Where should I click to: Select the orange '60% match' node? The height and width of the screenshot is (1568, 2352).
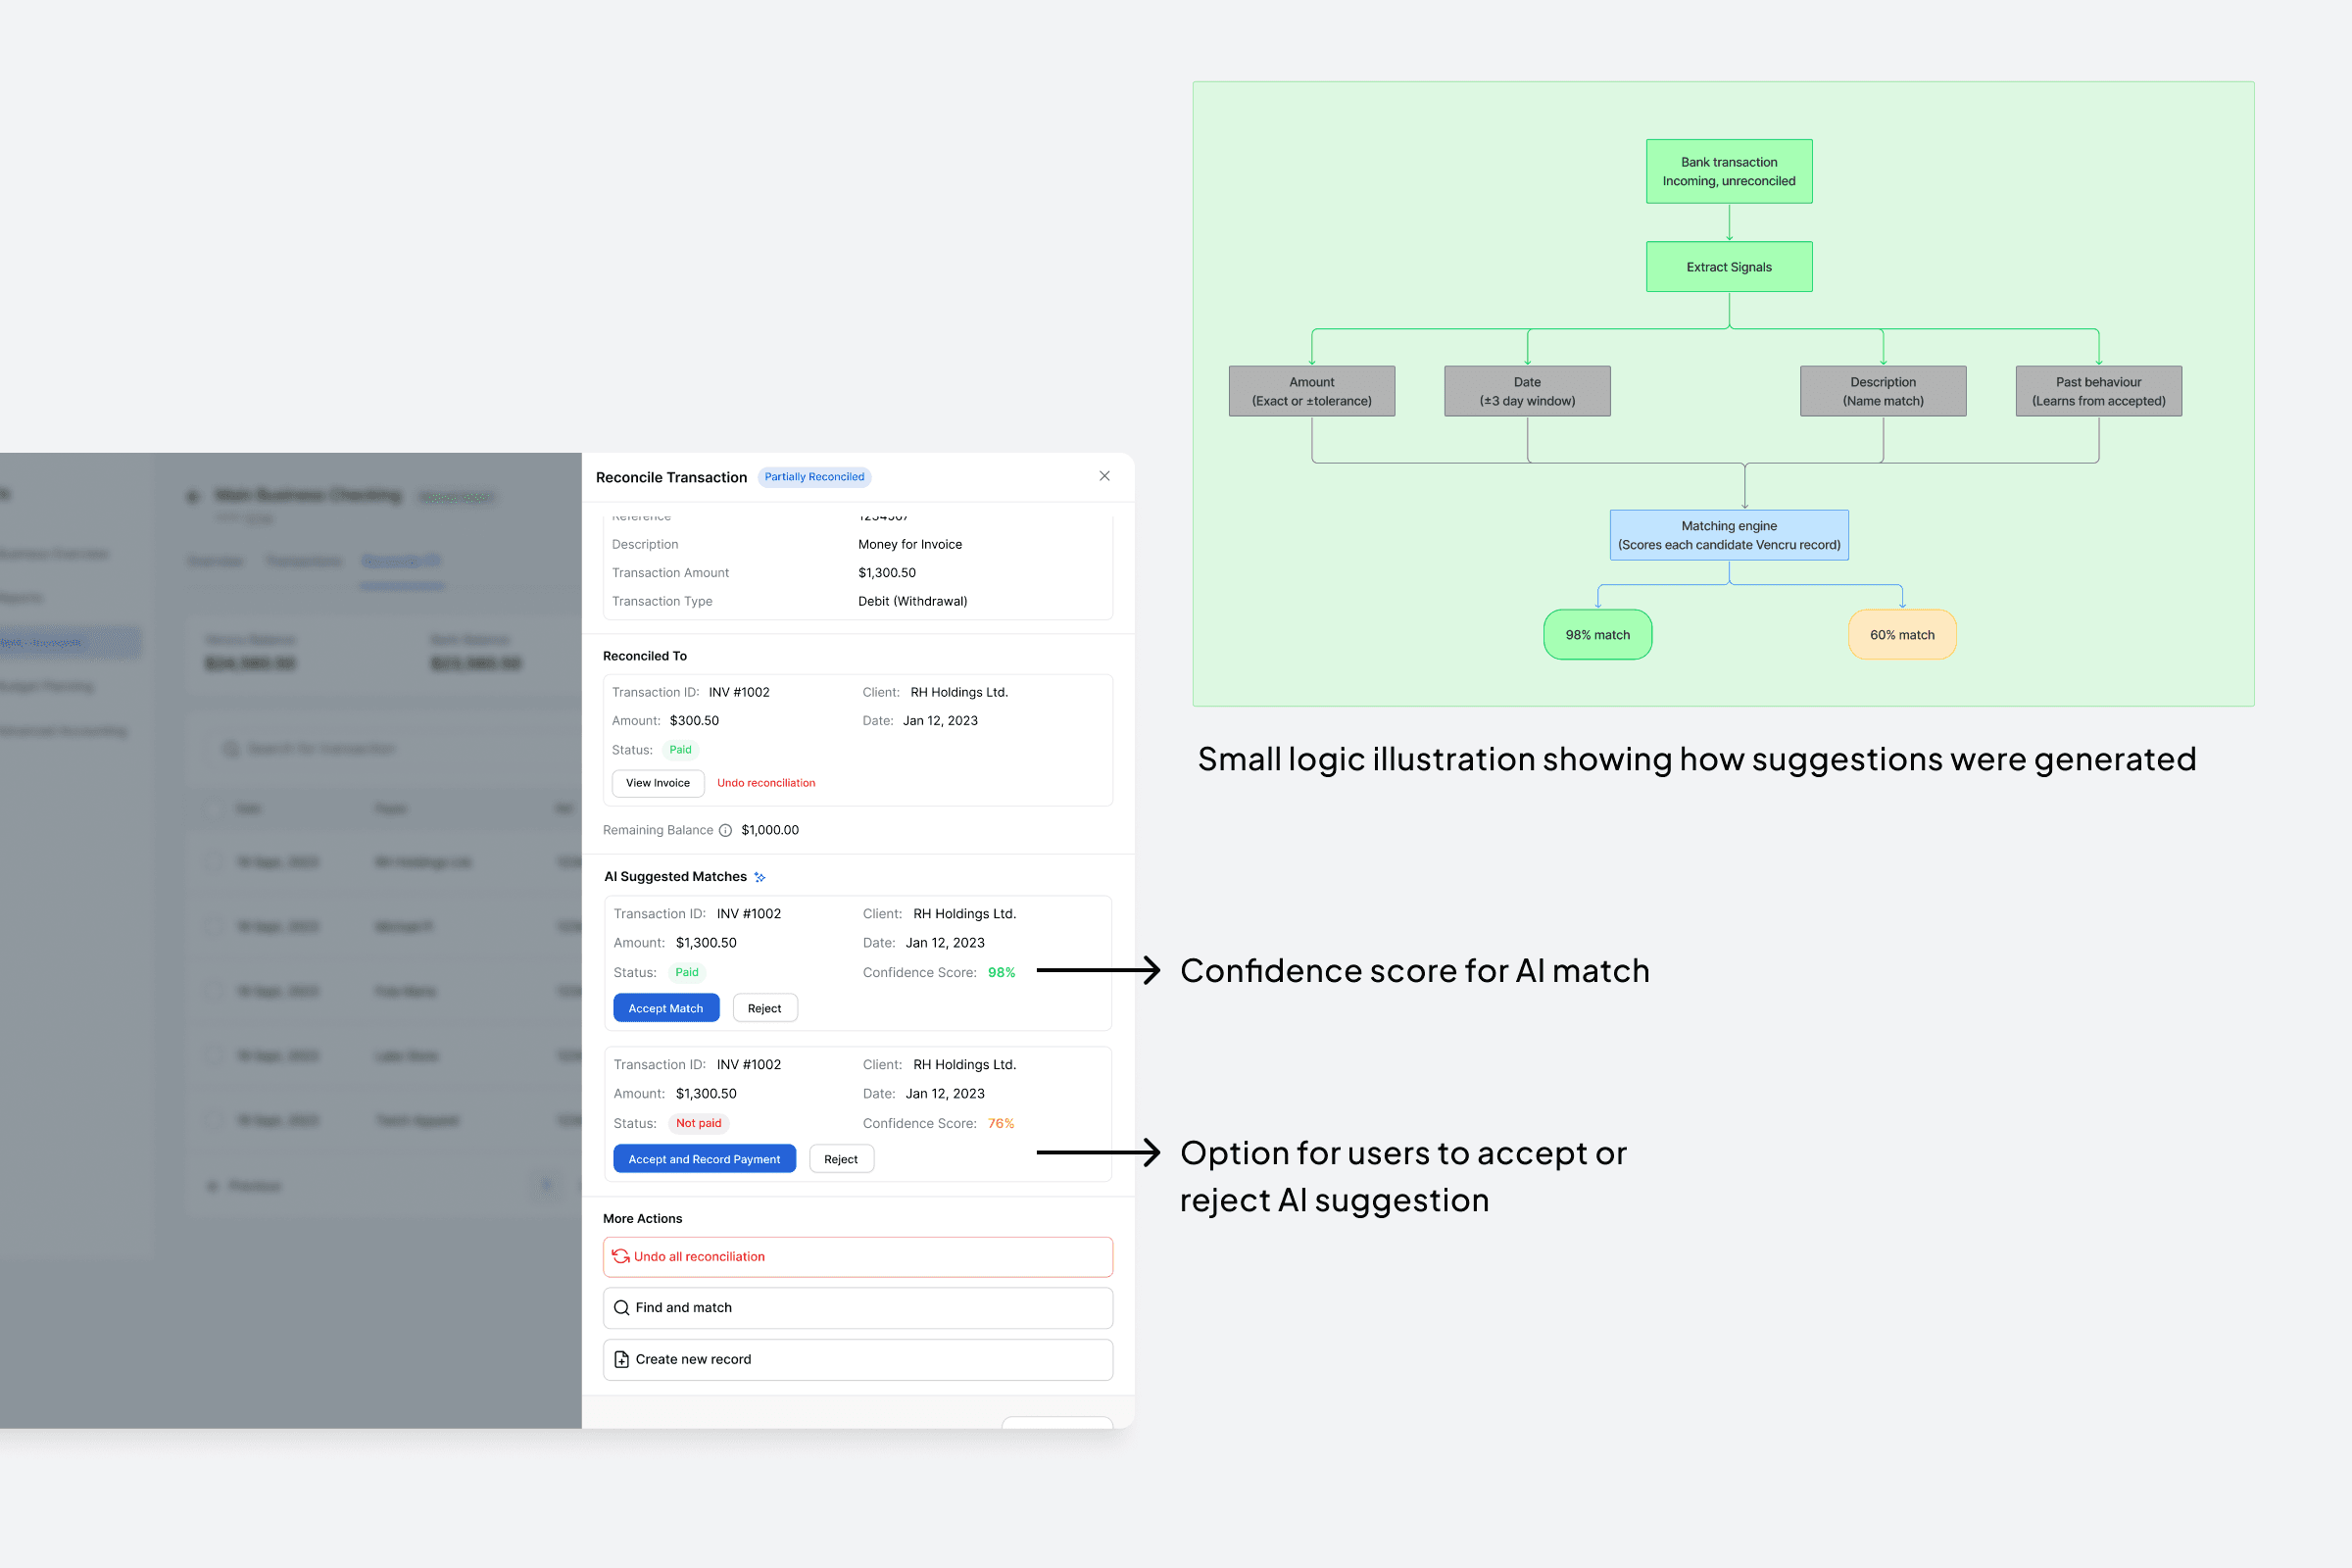[x=1902, y=635]
